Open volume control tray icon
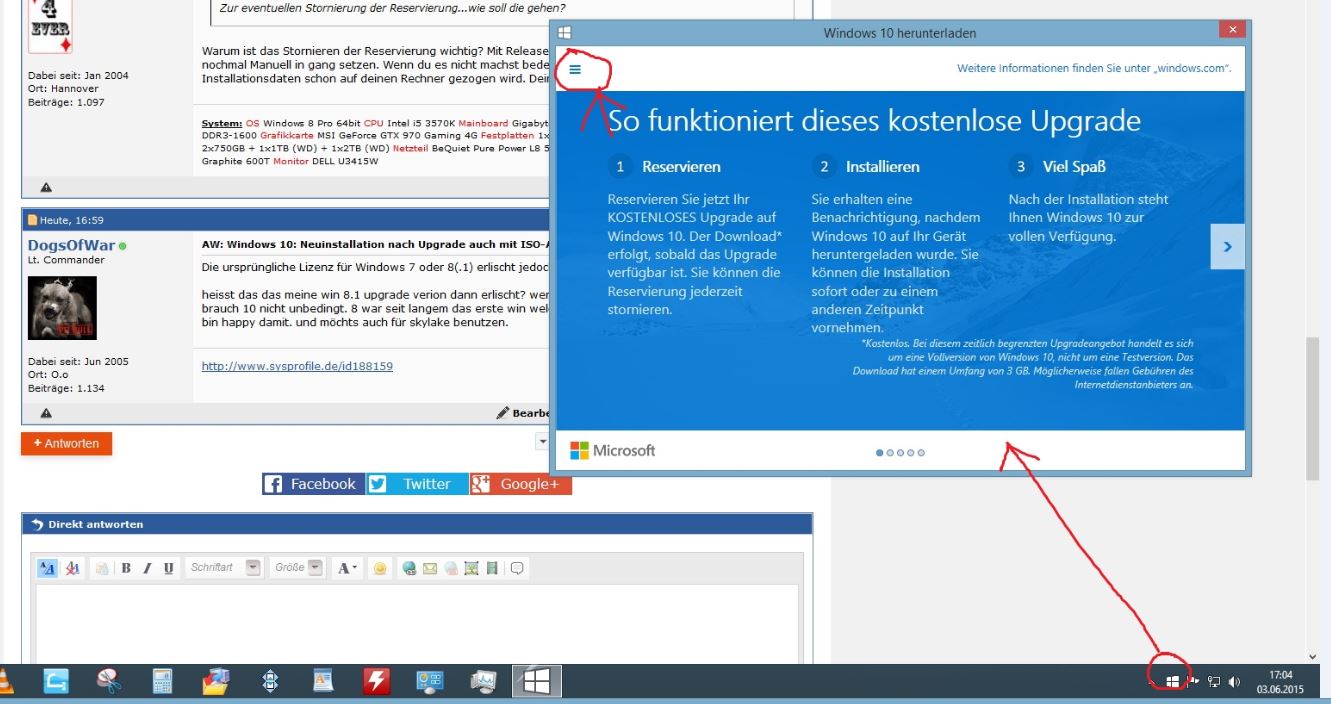 point(1235,681)
